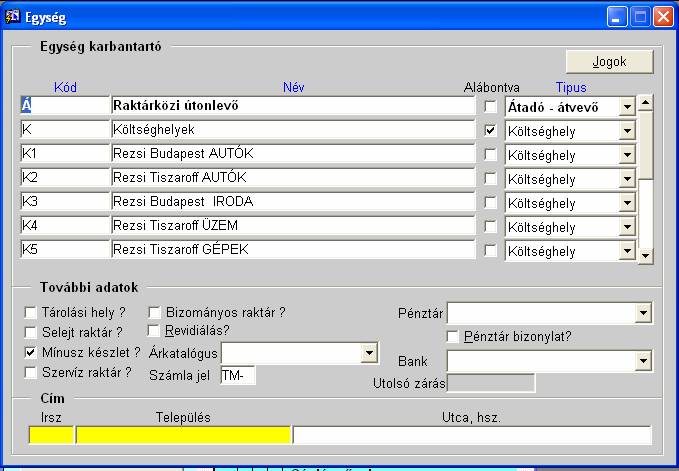Click the Kód column header
The height and width of the screenshot is (471, 679).
pos(65,87)
